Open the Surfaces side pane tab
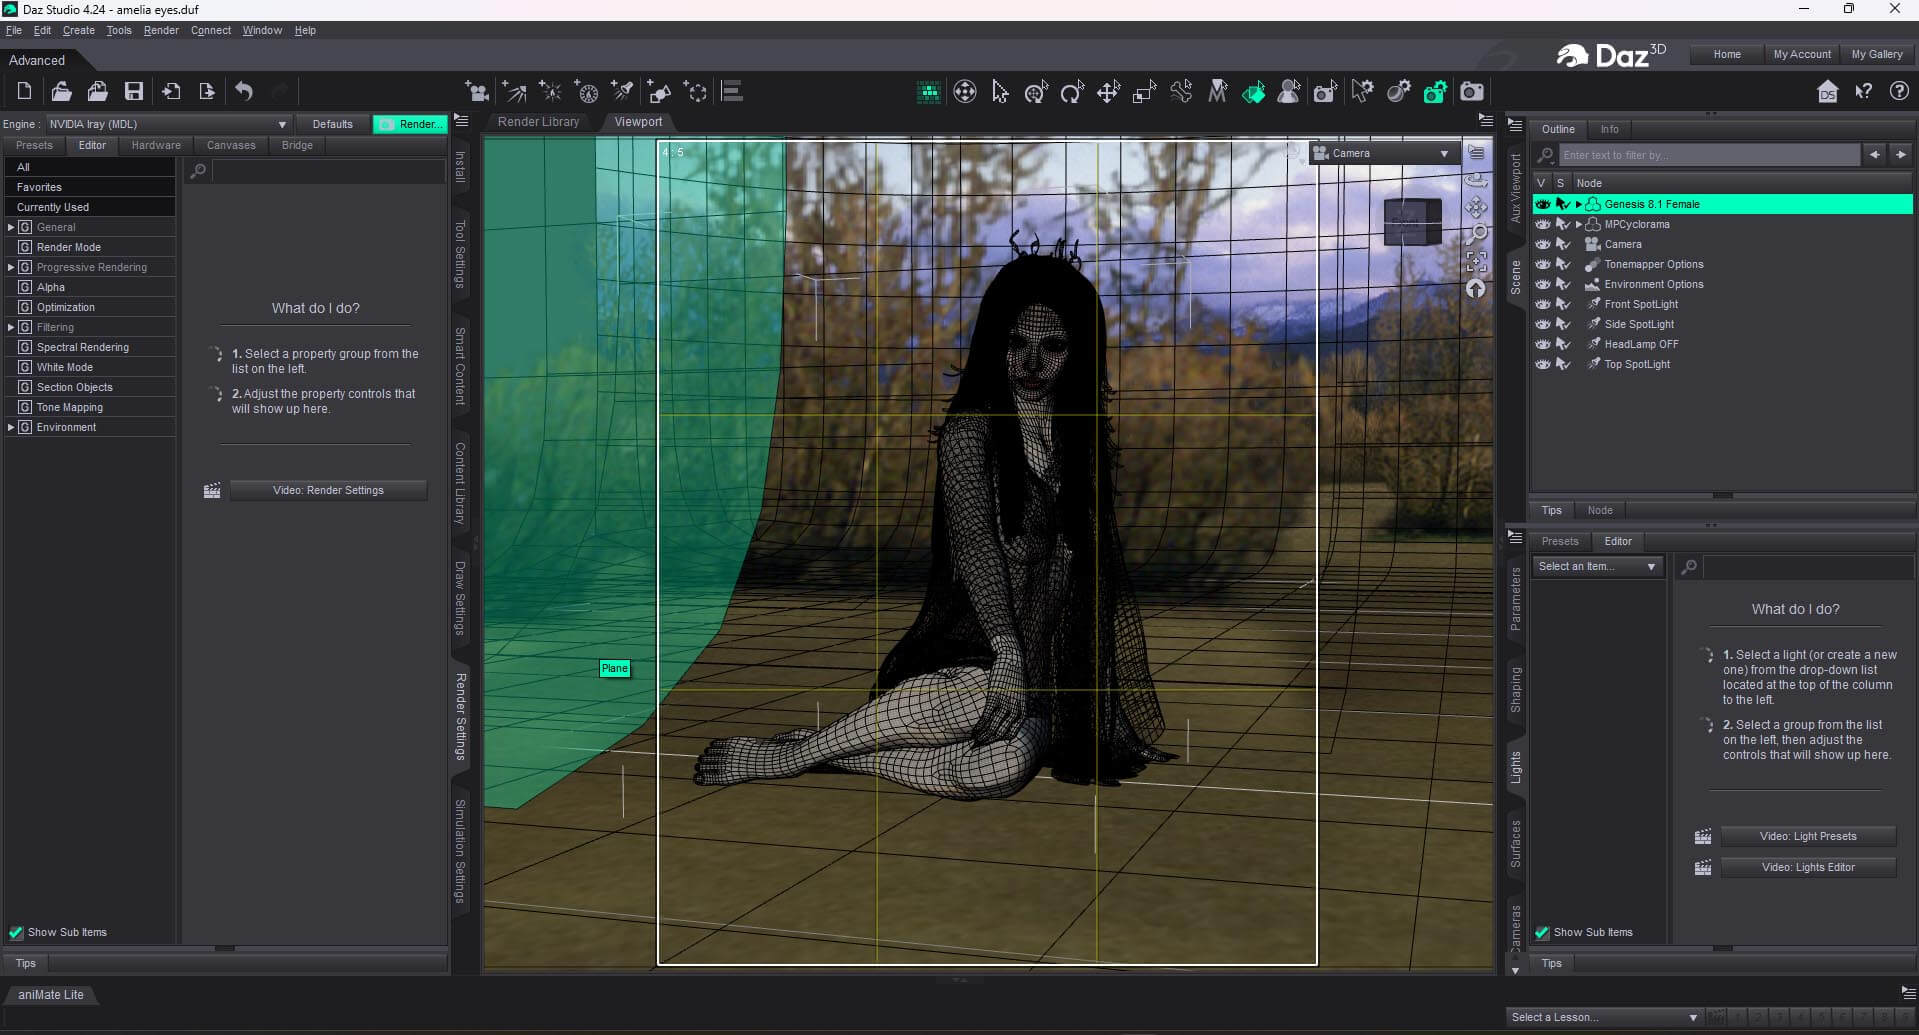The width and height of the screenshot is (1919, 1035). point(1516,843)
